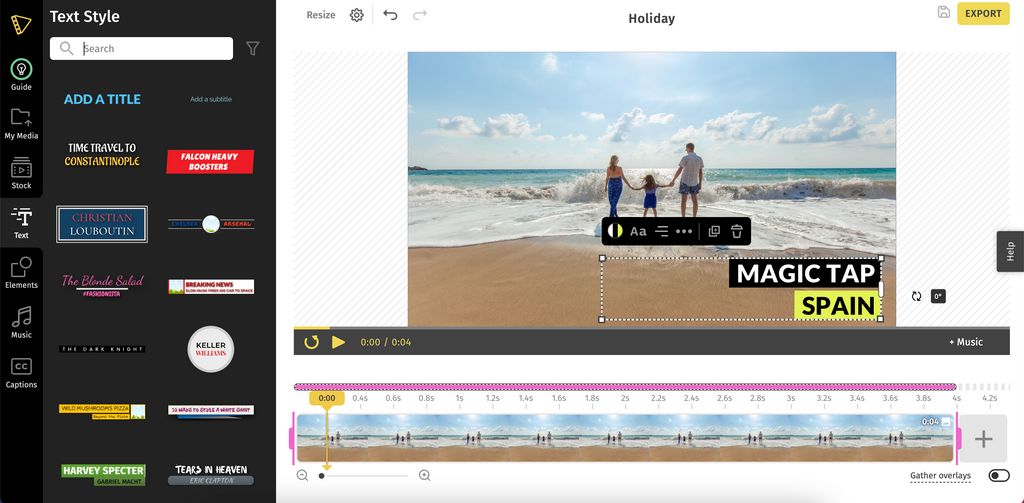Viewport: 1024px width, 503px height.
Task: Open the text style filter funnel
Action: (253, 48)
